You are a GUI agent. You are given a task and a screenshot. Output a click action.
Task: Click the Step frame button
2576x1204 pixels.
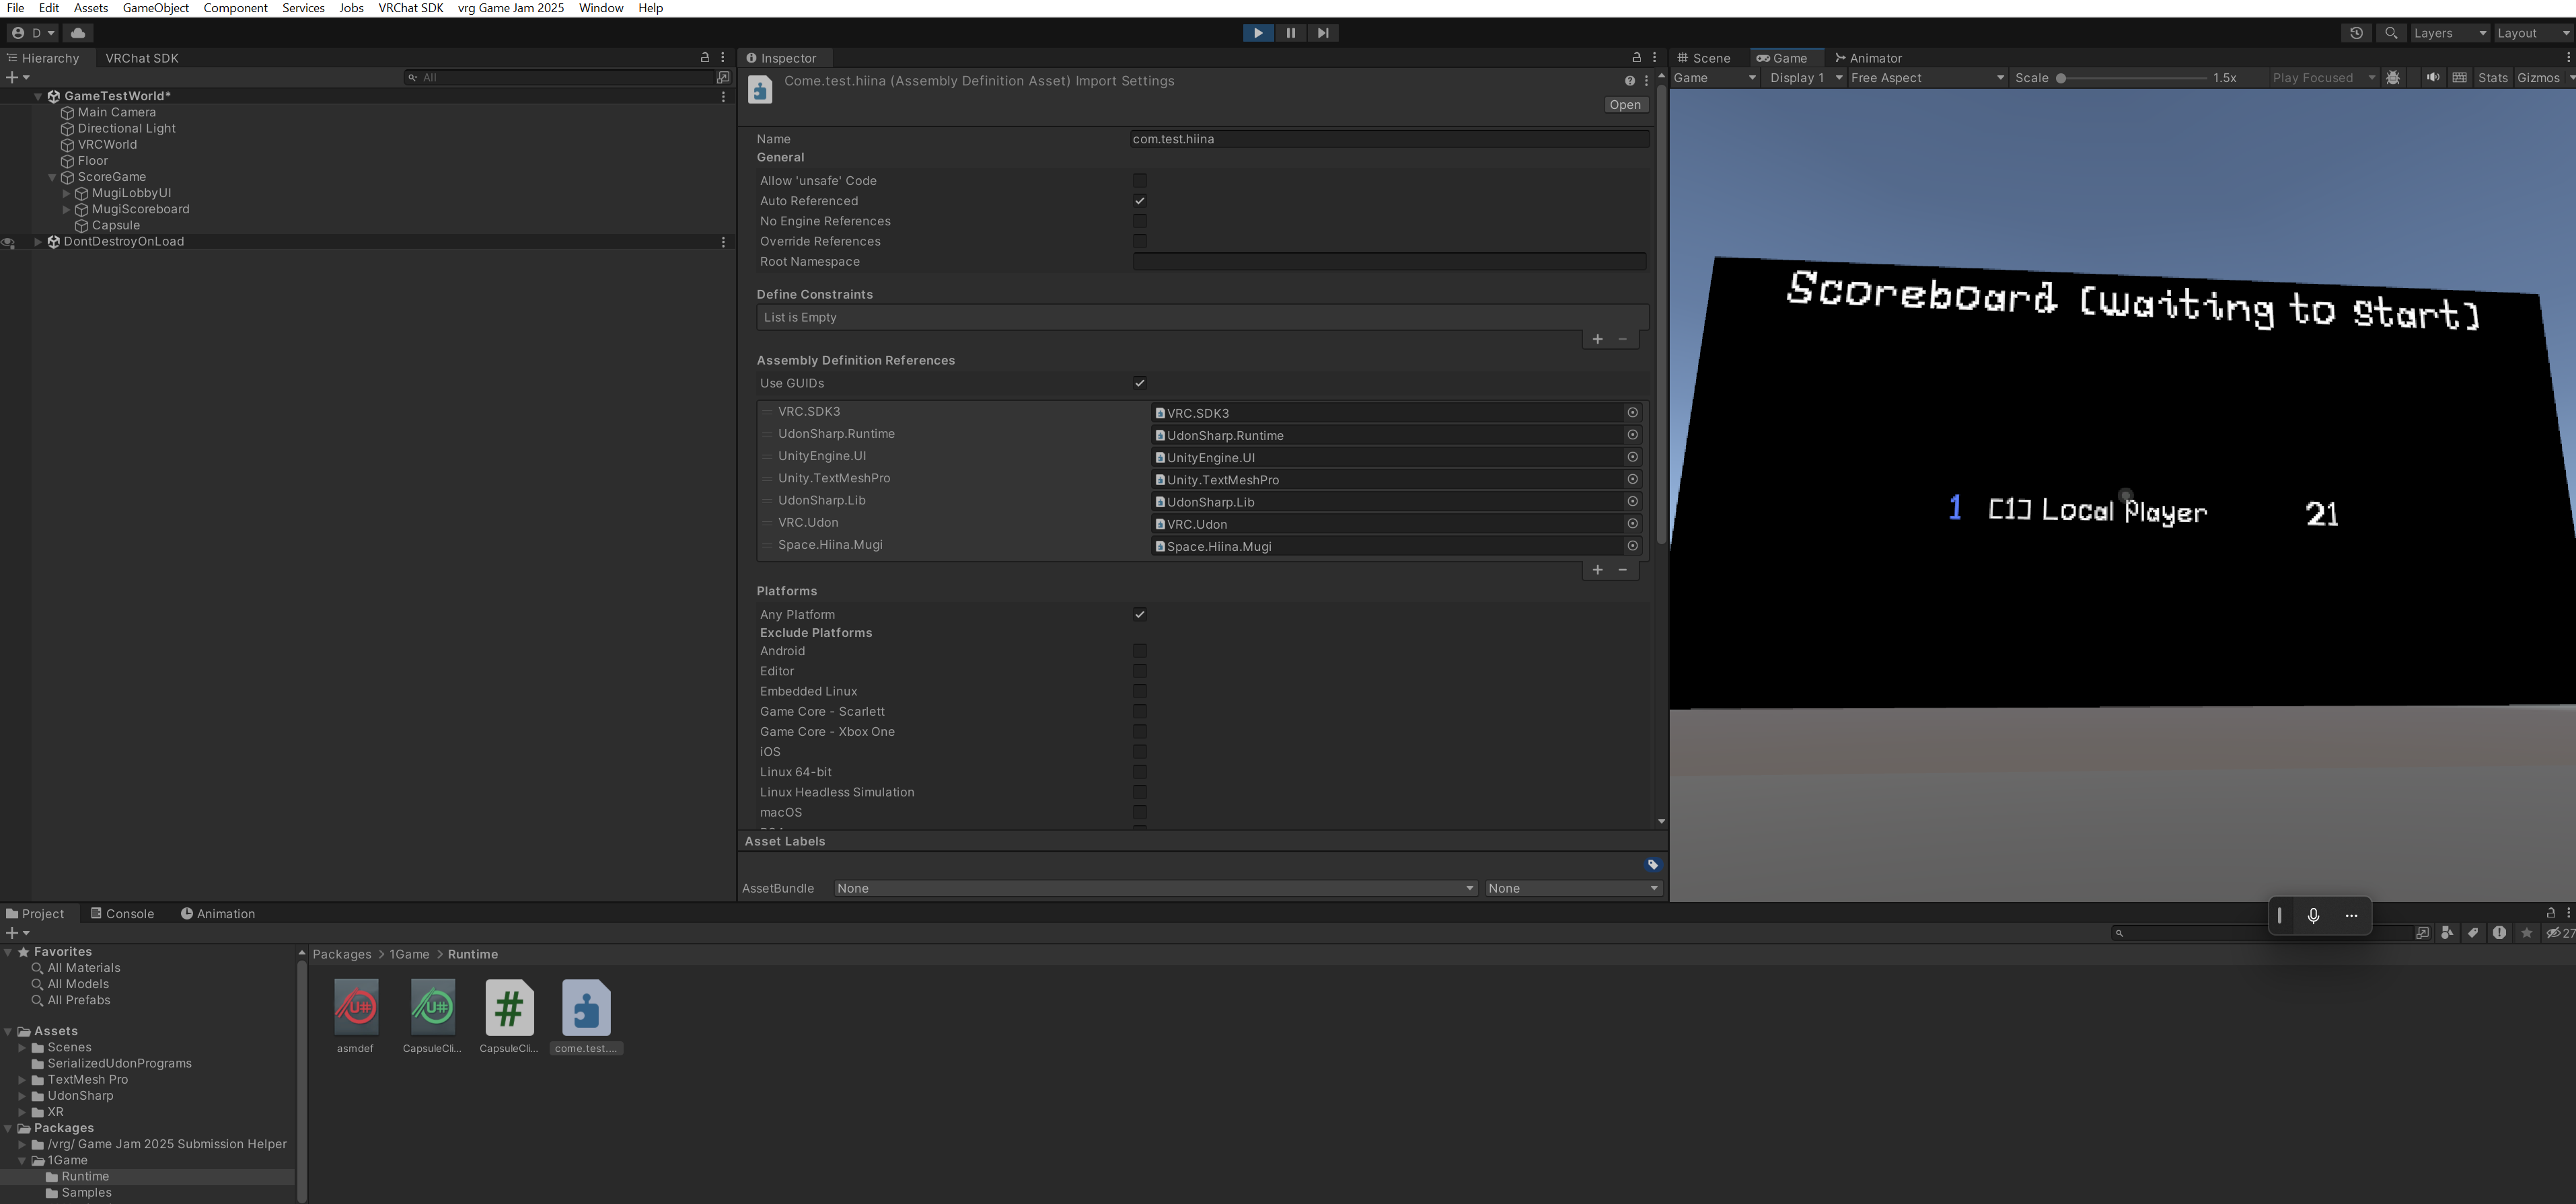[x=1323, y=33]
